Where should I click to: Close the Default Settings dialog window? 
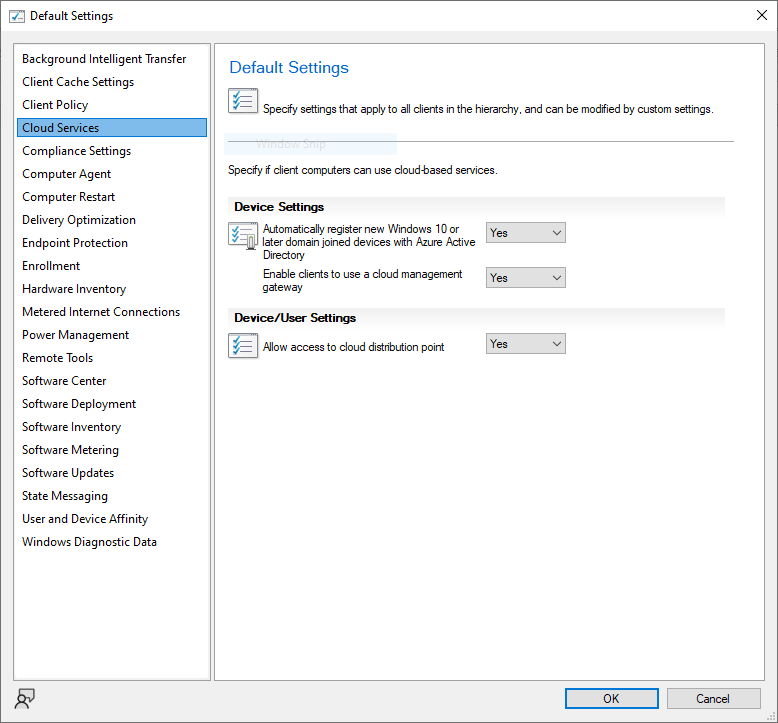click(759, 16)
